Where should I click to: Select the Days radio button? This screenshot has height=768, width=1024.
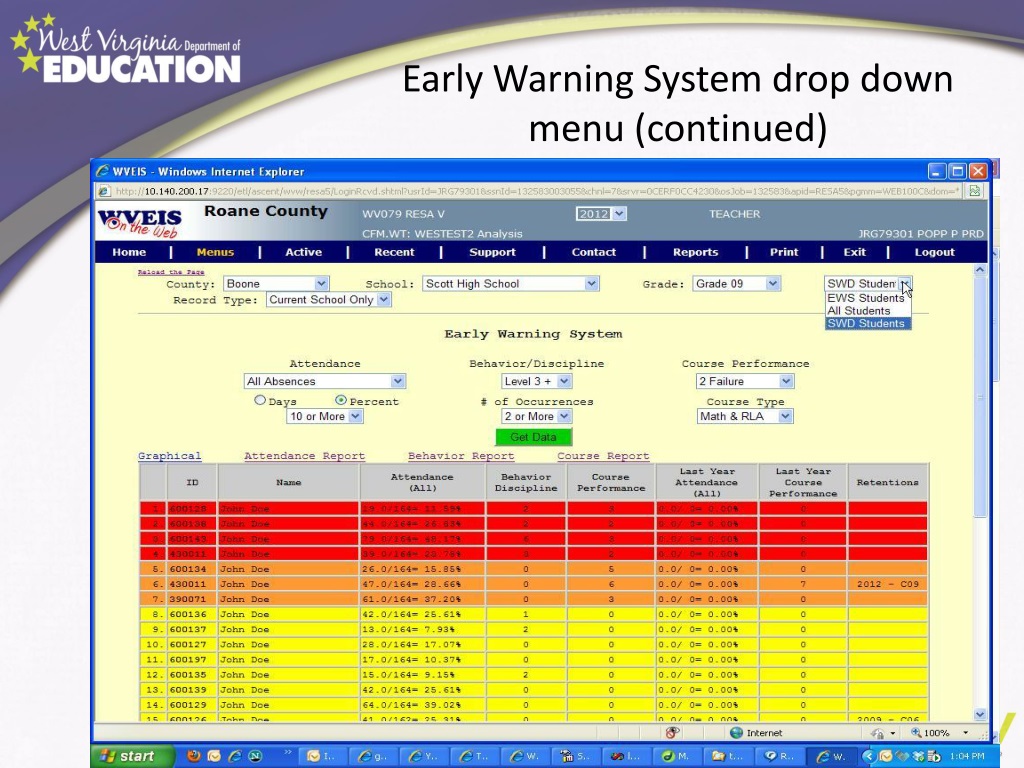(x=260, y=400)
